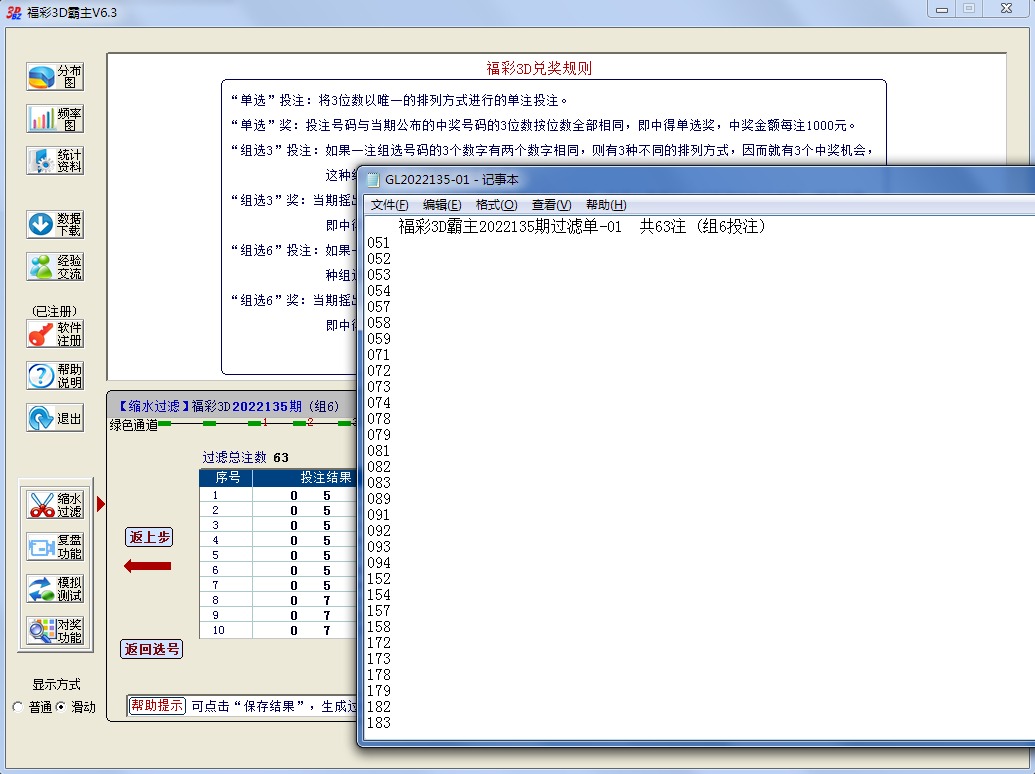The image size is (1035, 774).
Task: Click the 返回选号 return to selection button
Action: pyautogui.click(x=152, y=649)
